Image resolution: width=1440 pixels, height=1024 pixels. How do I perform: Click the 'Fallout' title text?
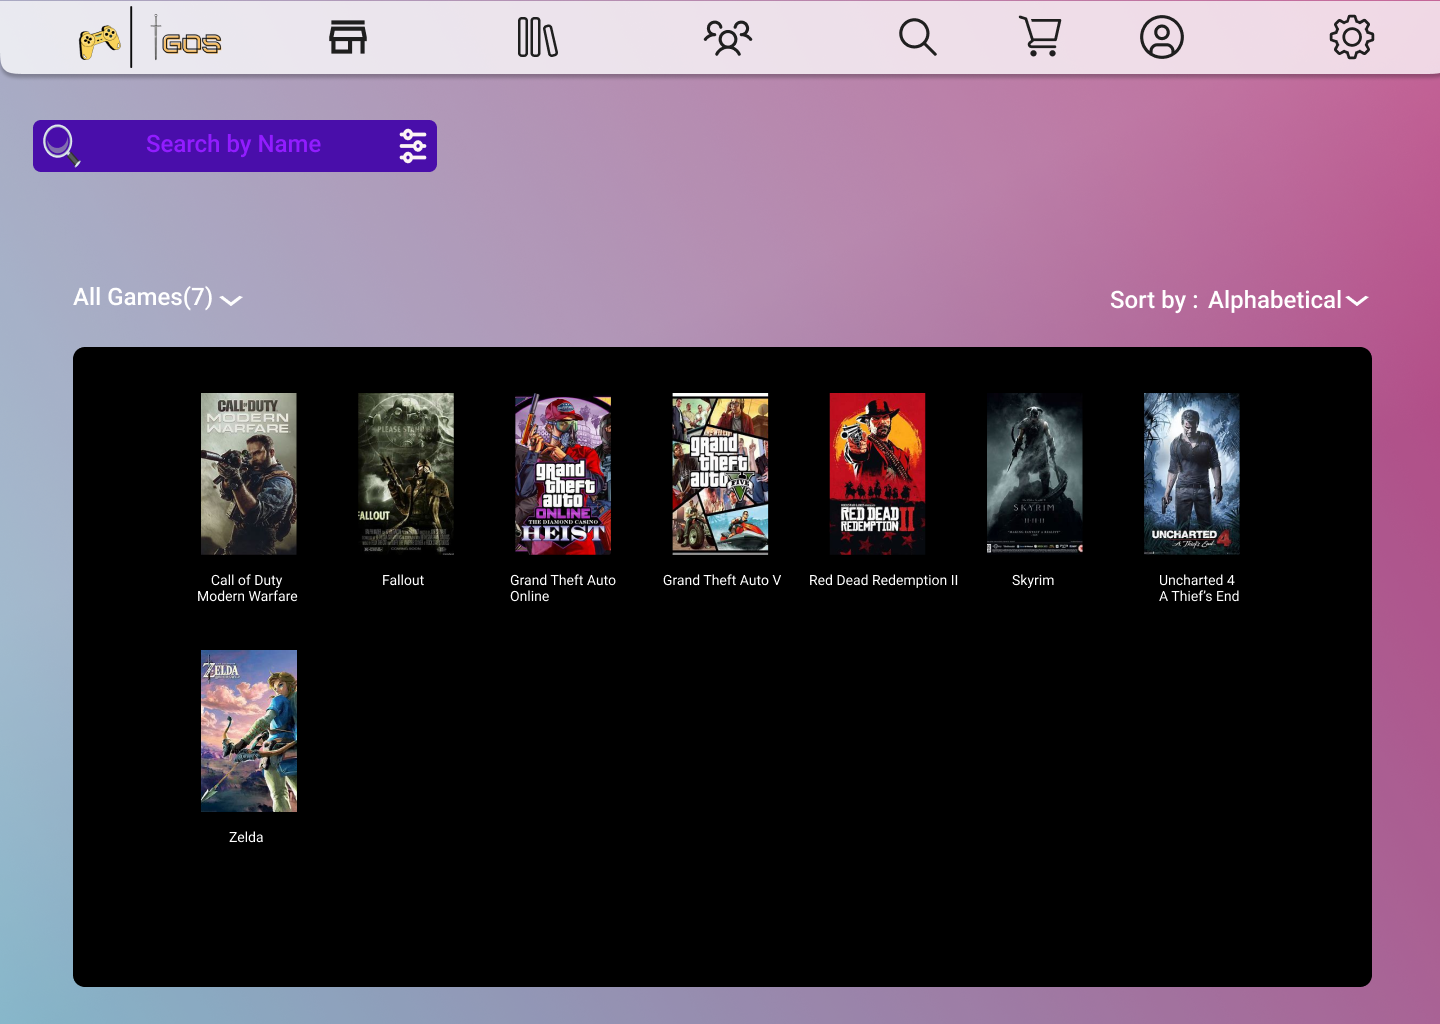pyautogui.click(x=403, y=580)
